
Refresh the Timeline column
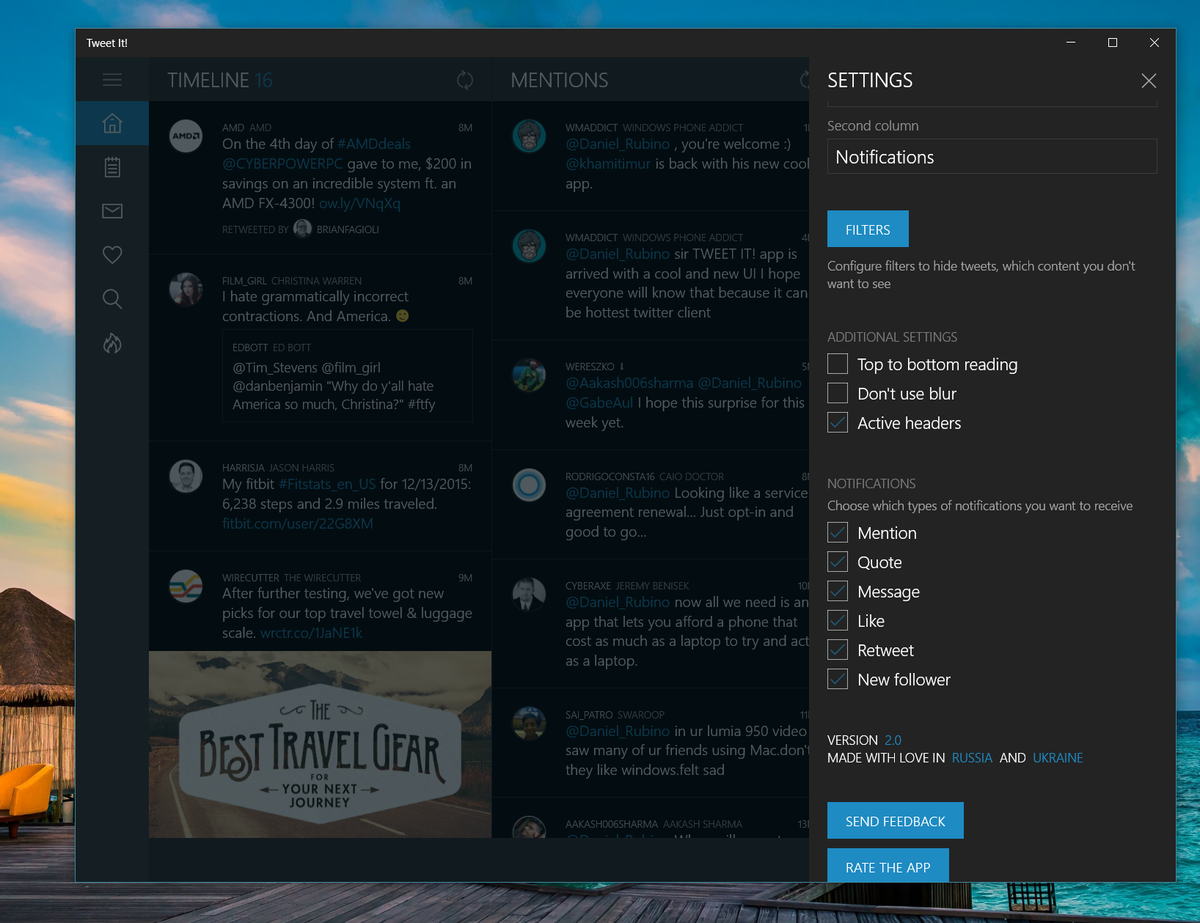[465, 80]
